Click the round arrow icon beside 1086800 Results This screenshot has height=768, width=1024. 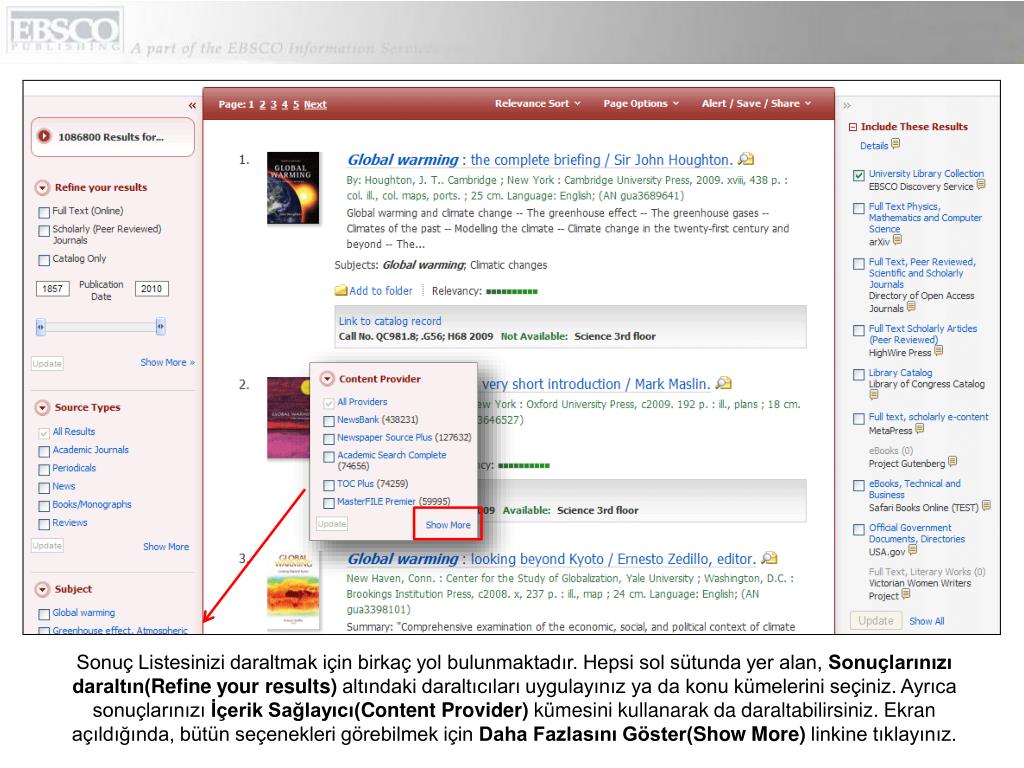44,136
